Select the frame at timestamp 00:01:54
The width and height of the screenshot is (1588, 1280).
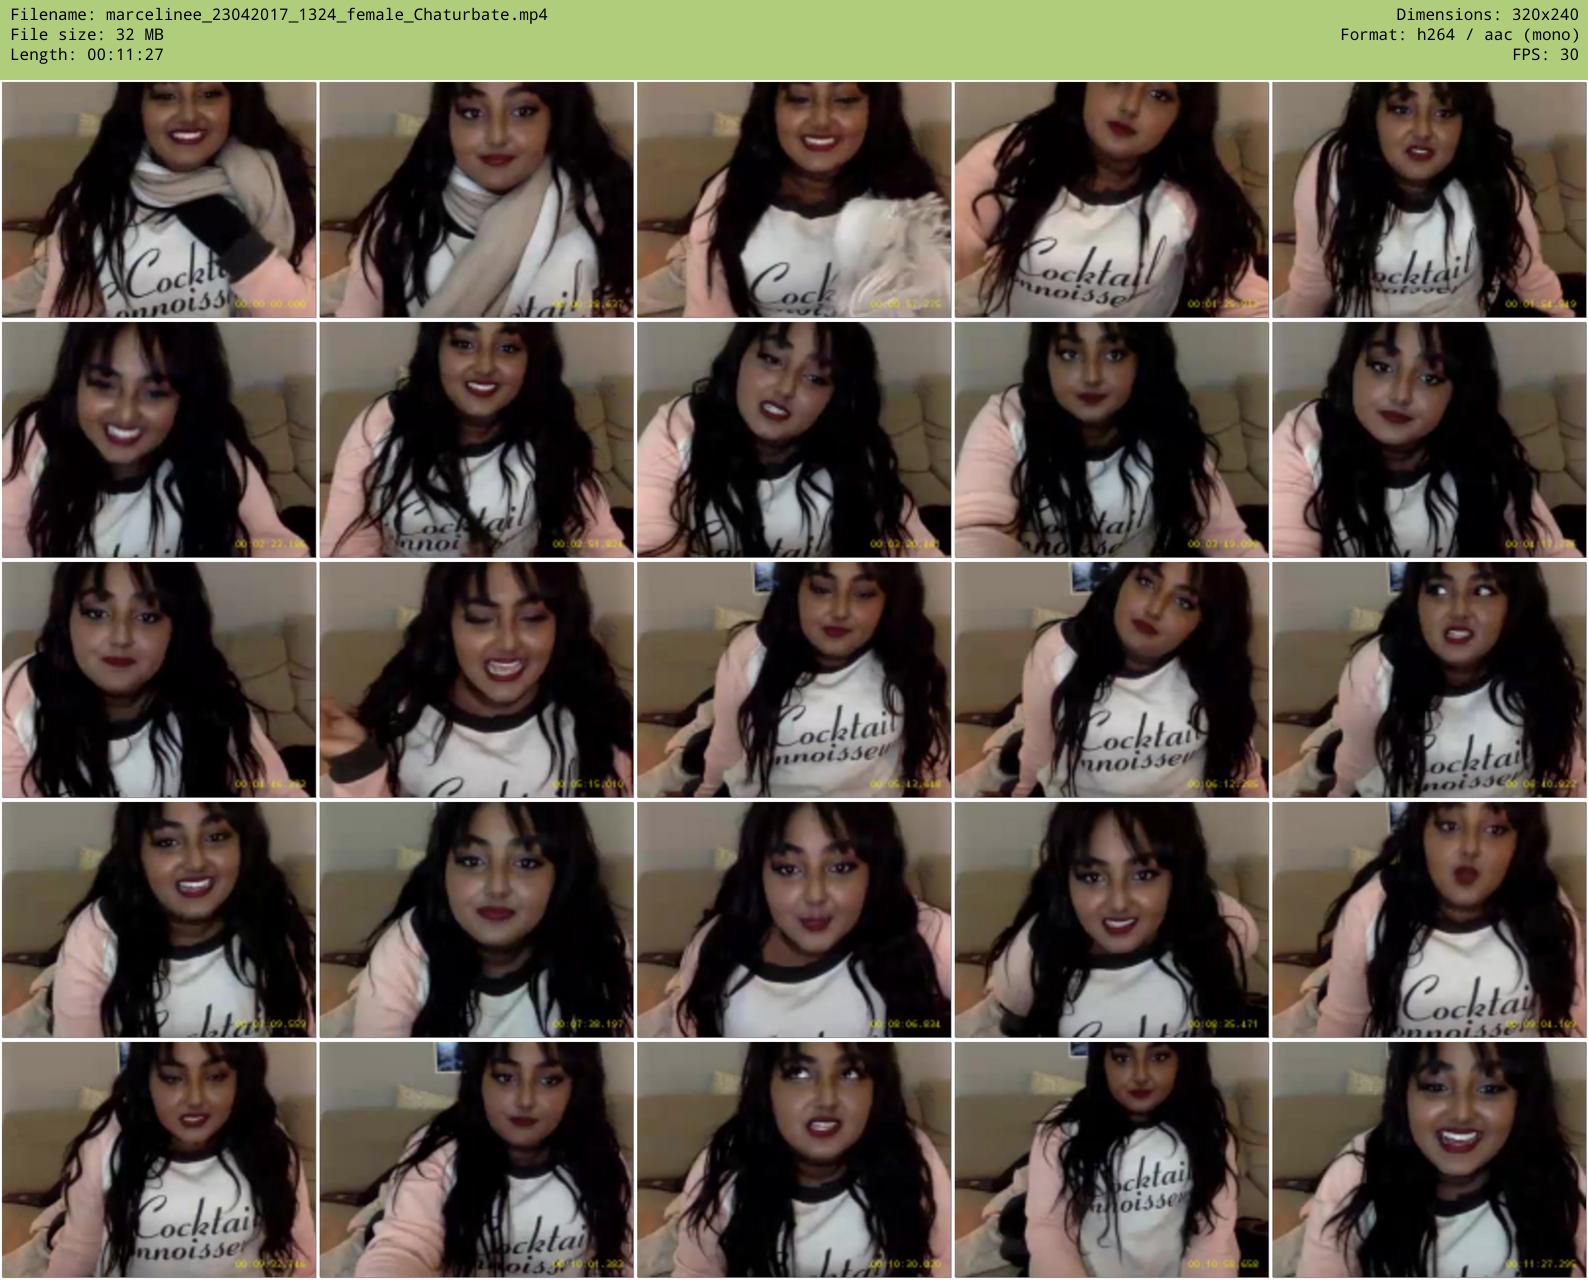(1429, 200)
